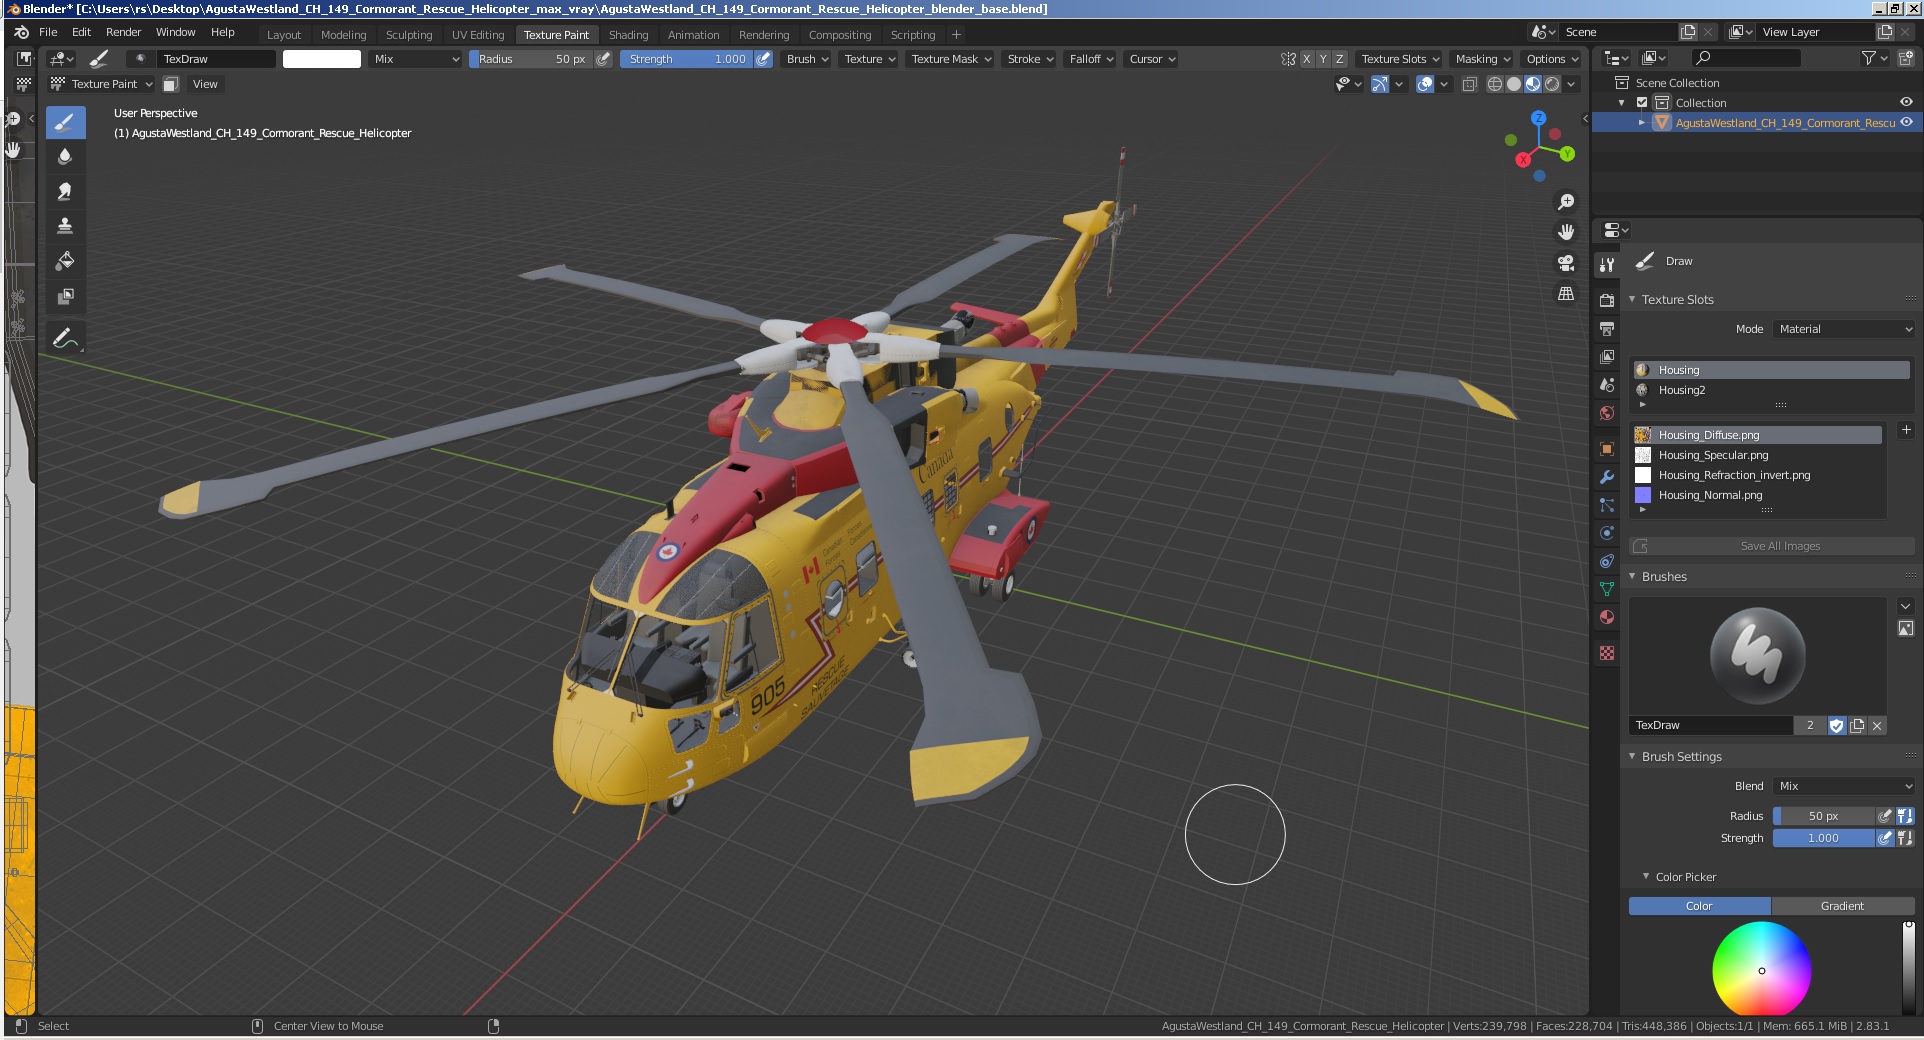
Task: Toggle radius pen pressure in header
Action: tap(603, 59)
